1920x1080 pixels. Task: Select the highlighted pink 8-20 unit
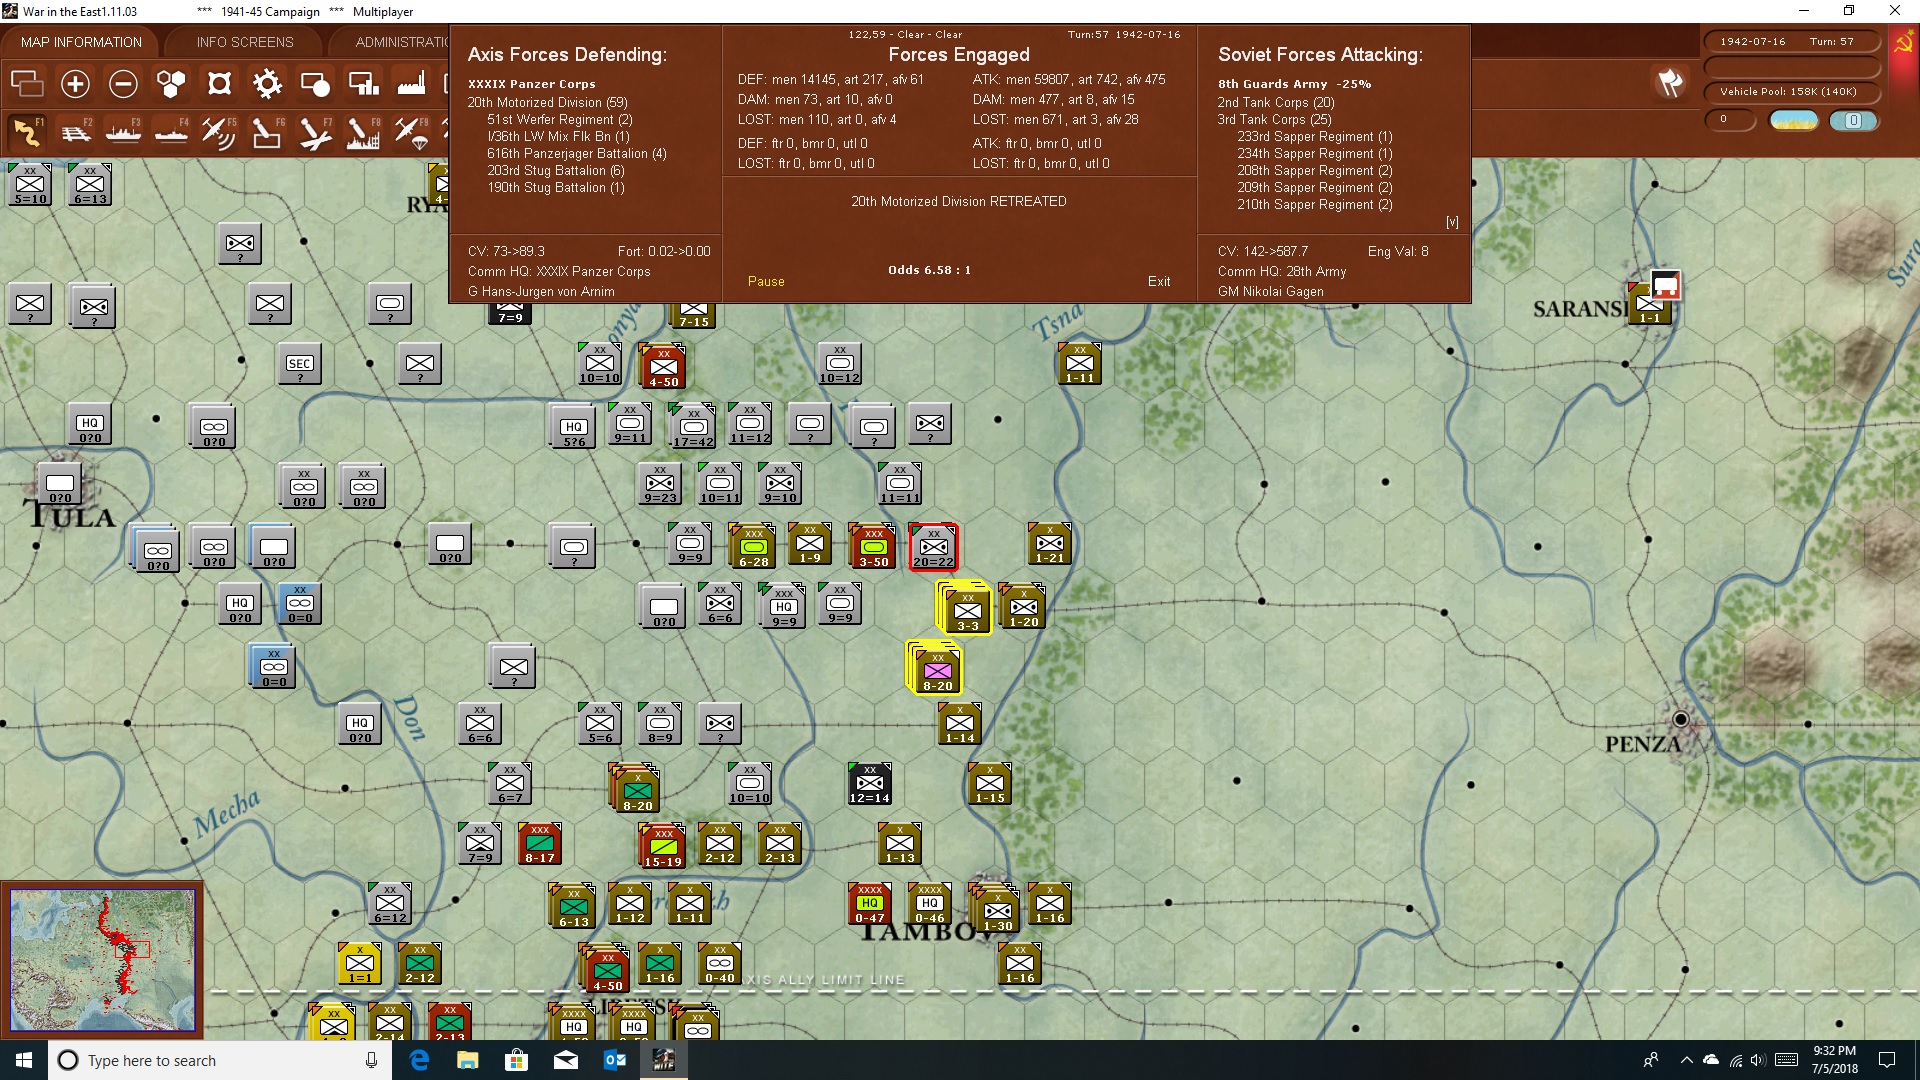tap(937, 670)
